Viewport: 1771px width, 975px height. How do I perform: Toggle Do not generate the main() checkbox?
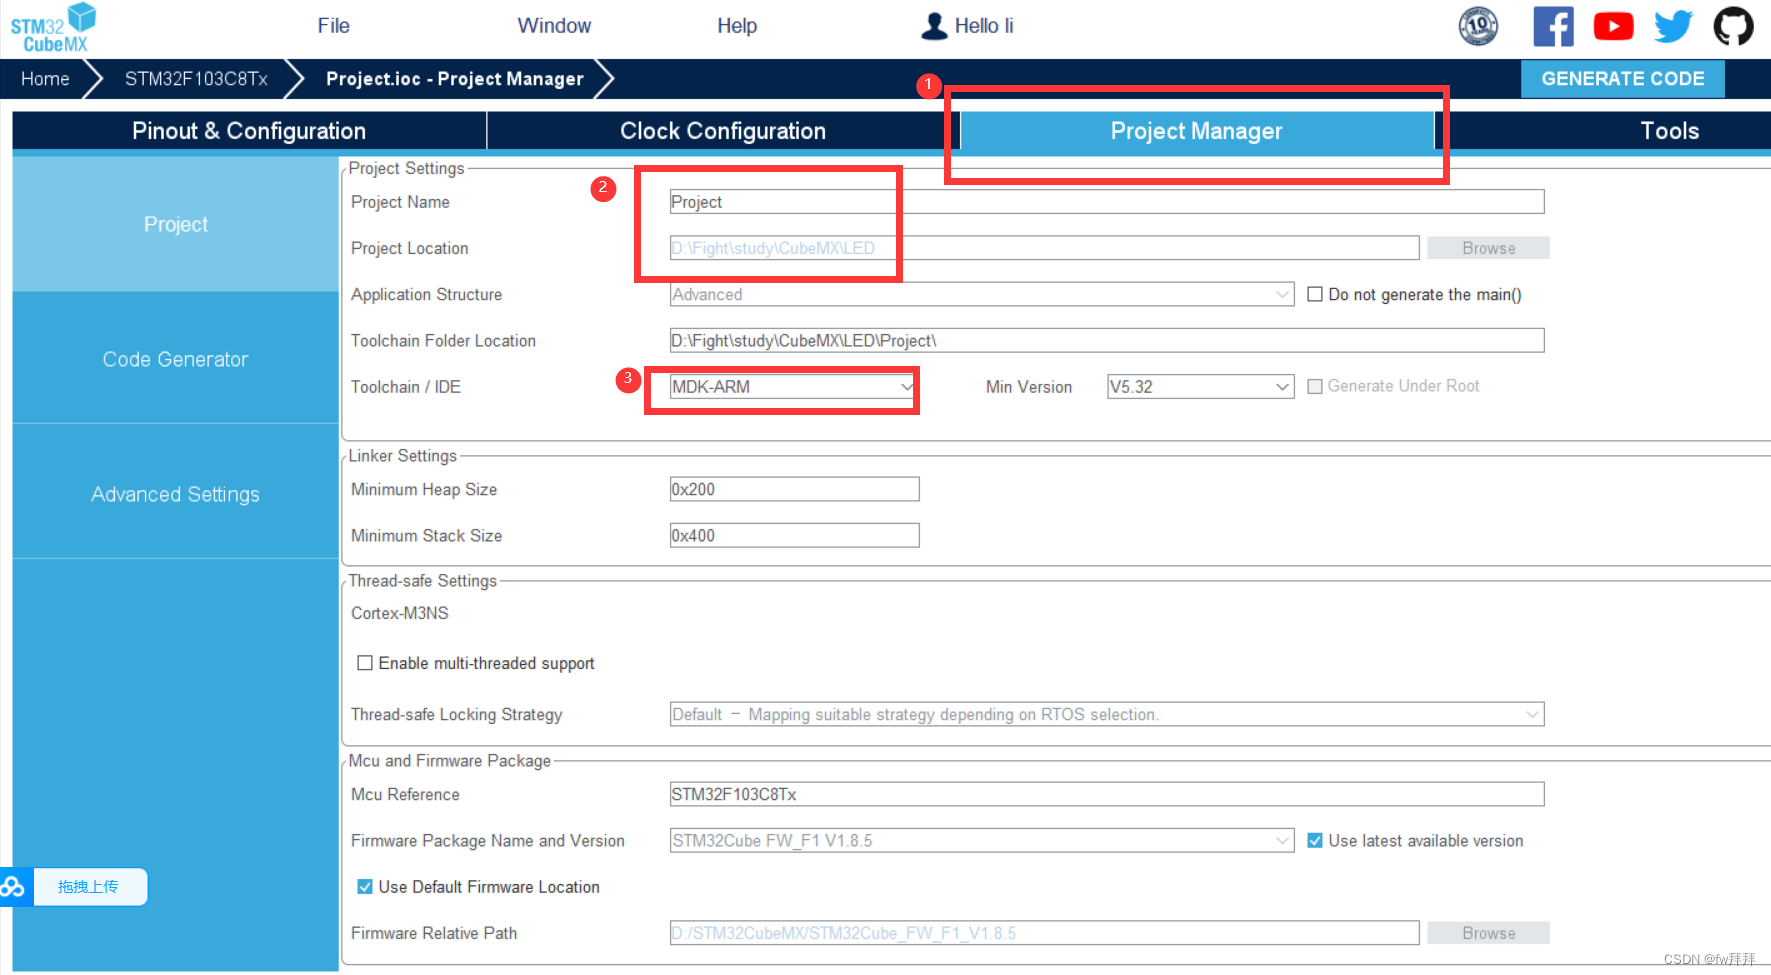pos(1315,294)
